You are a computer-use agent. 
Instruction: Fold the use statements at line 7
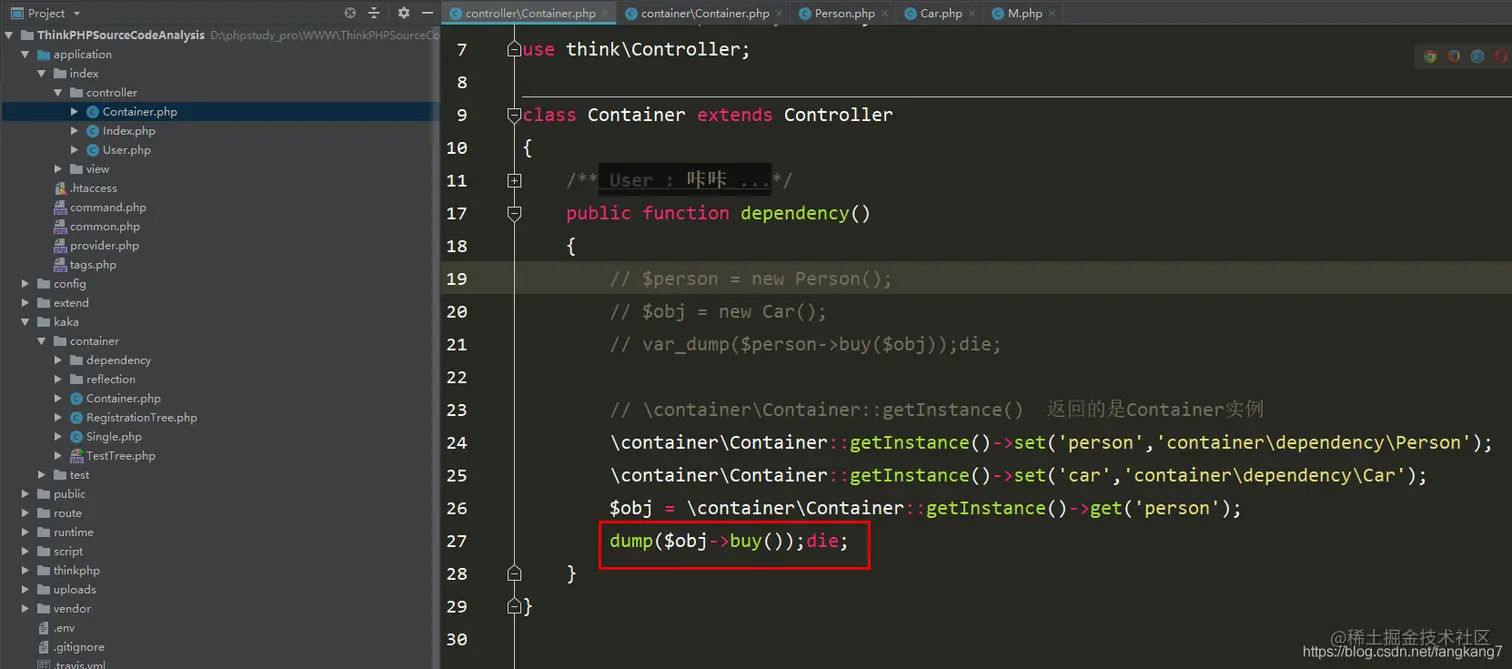pyautogui.click(x=514, y=49)
